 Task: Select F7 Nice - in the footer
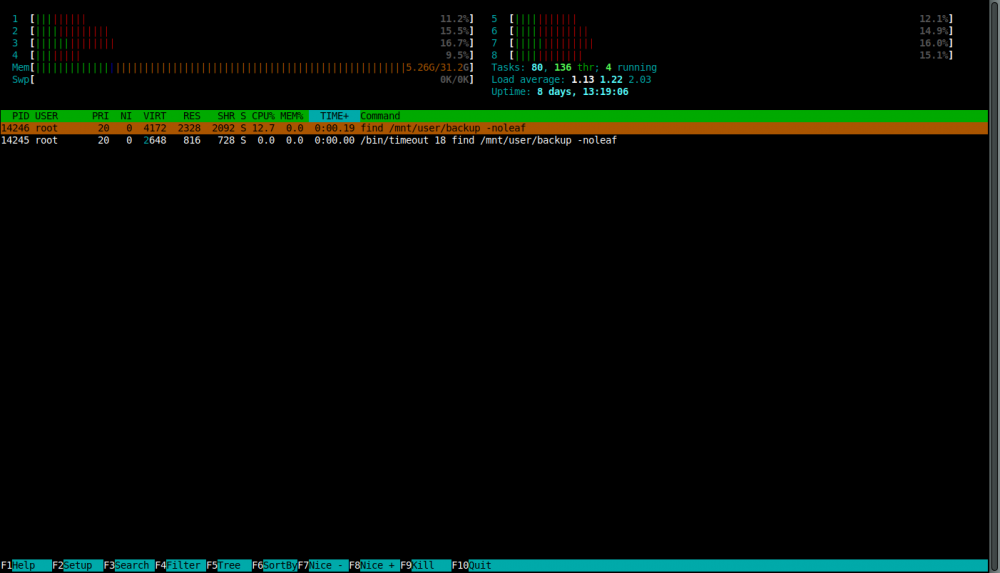[x=323, y=565]
